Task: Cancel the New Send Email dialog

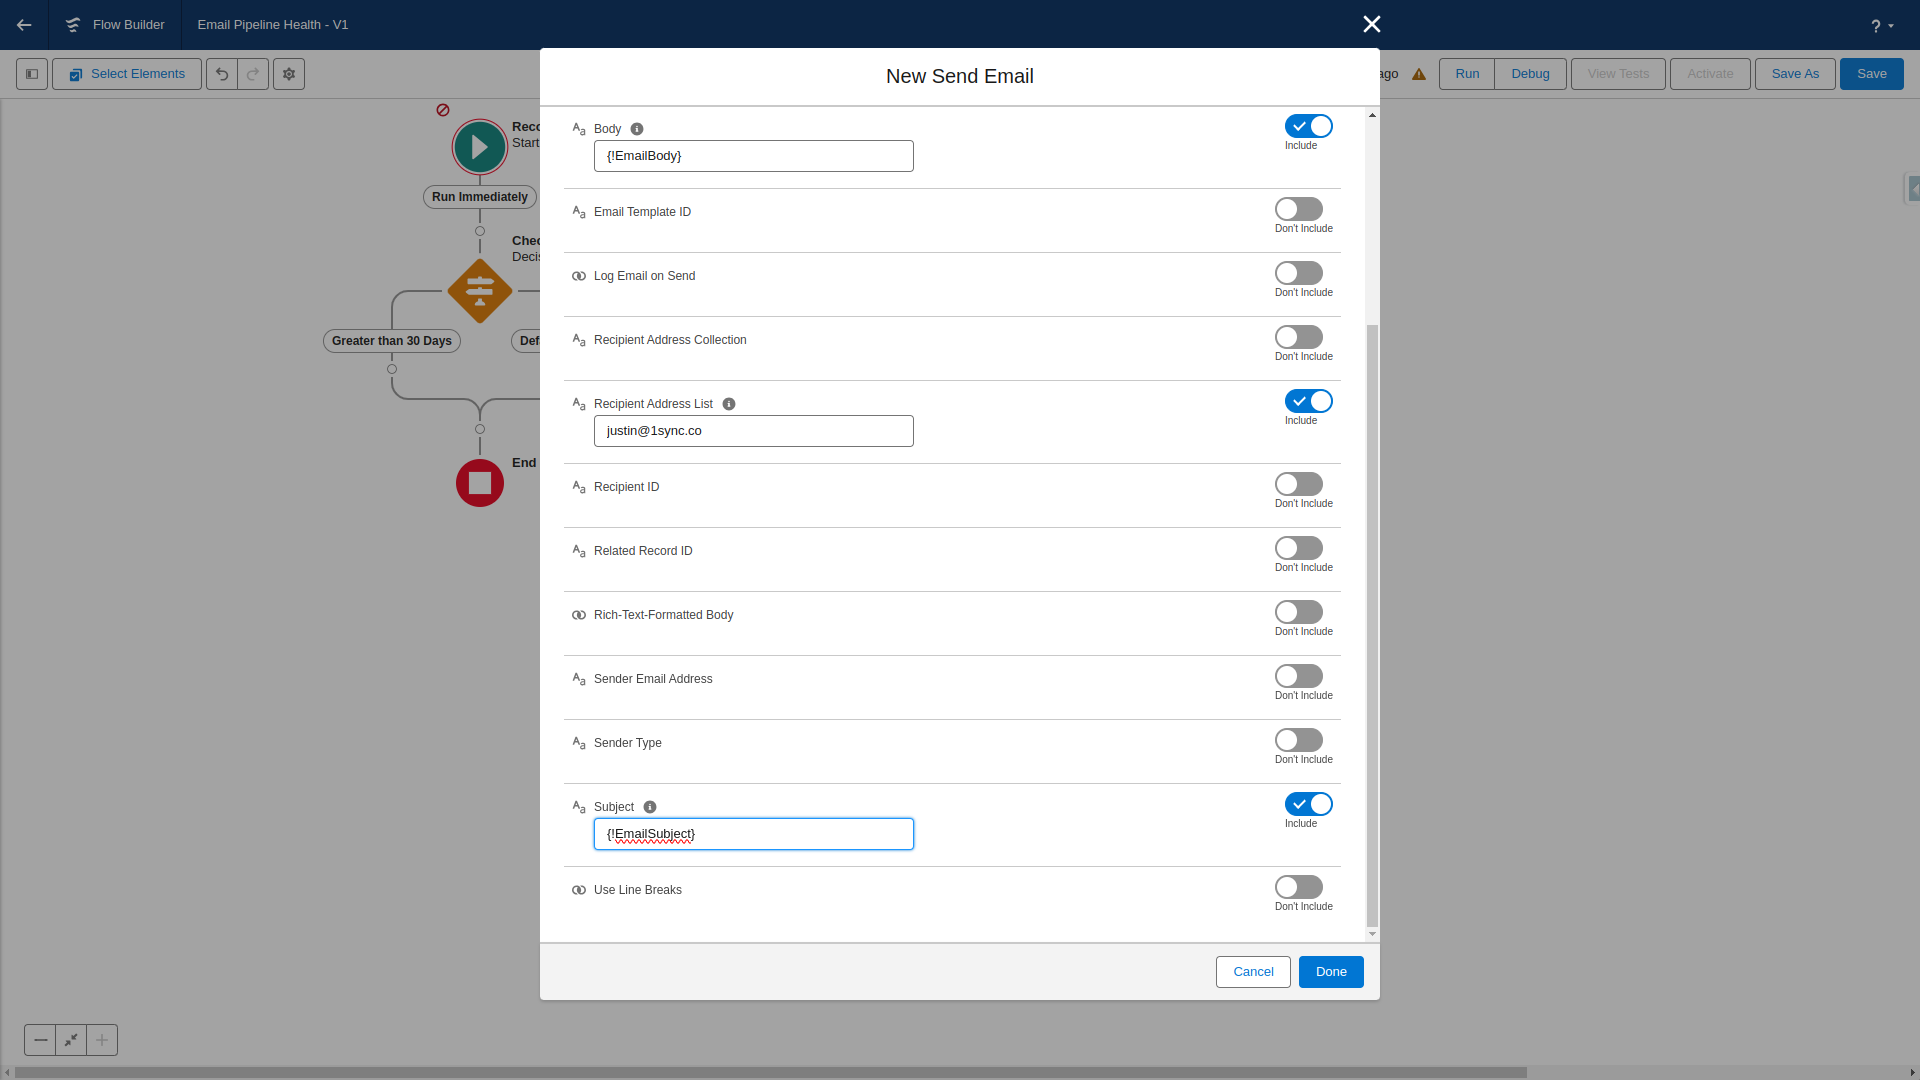Action: pyautogui.click(x=1252, y=971)
